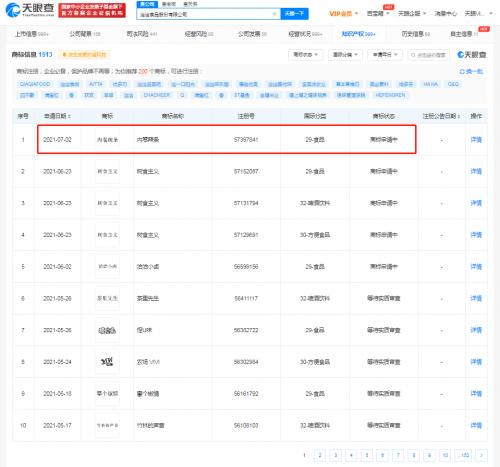This screenshot has width=500, height=467.
Task: Switch to the 公司发展 tab
Action: [252, 34]
